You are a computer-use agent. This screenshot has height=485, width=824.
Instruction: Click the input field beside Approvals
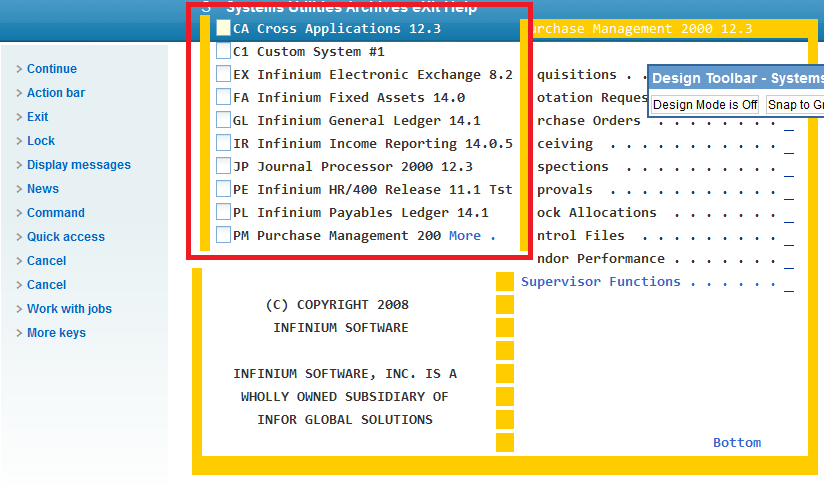788,193
